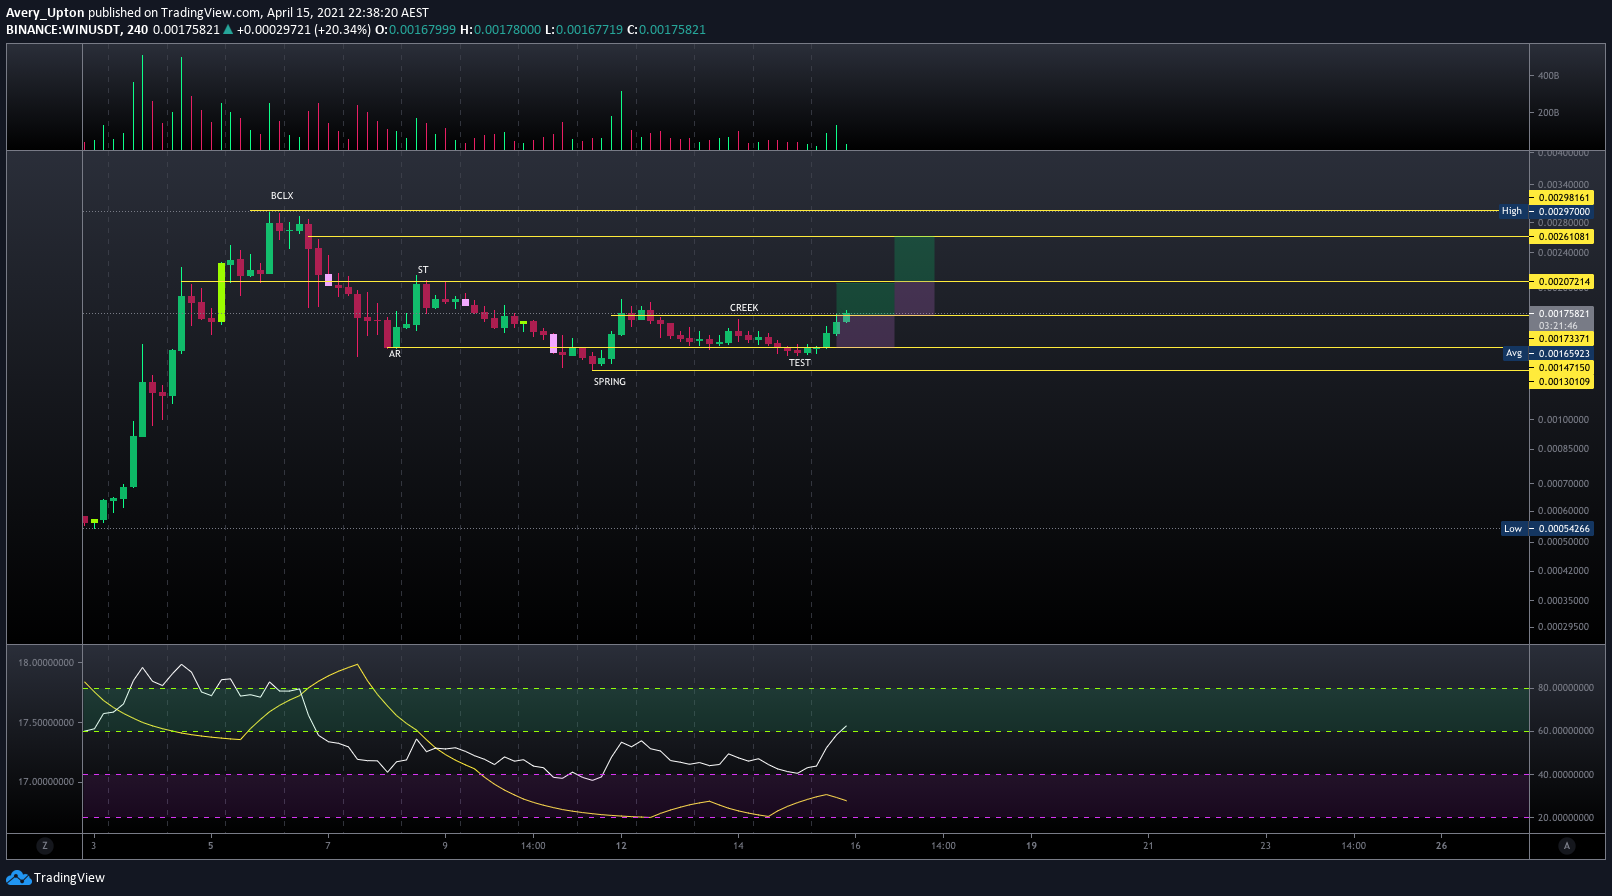Image resolution: width=1612 pixels, height=896 pixels.
Task: Click the 17.50000000 left indicator scale label
Action: (x=46, y=723)
